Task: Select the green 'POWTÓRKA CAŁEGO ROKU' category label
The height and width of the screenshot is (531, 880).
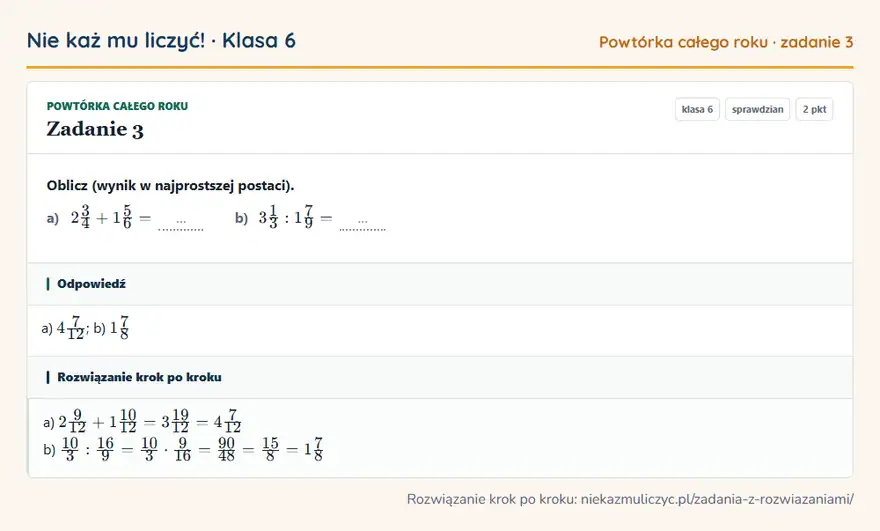Action: pyautogui.click(x=117, y=106)
